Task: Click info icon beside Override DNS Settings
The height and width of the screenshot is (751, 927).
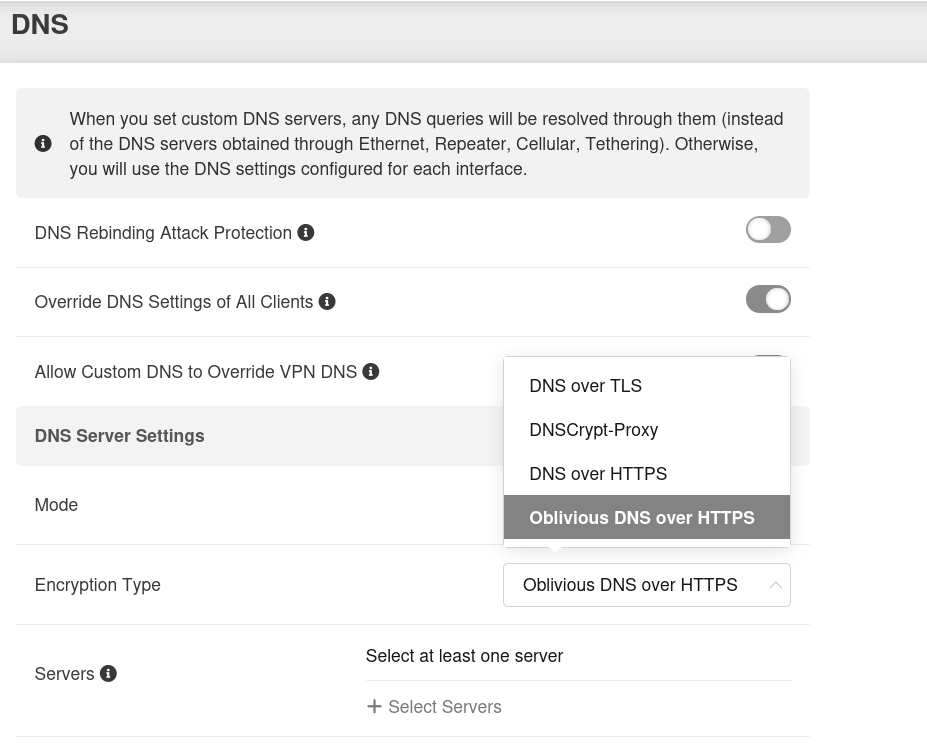Action: click(327, 302)
